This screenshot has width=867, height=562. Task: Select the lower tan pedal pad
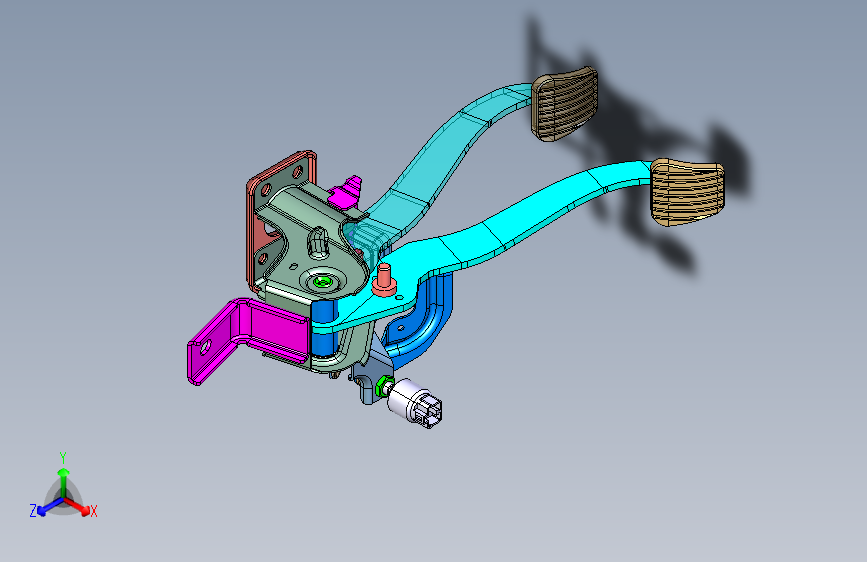coord(687,191)
